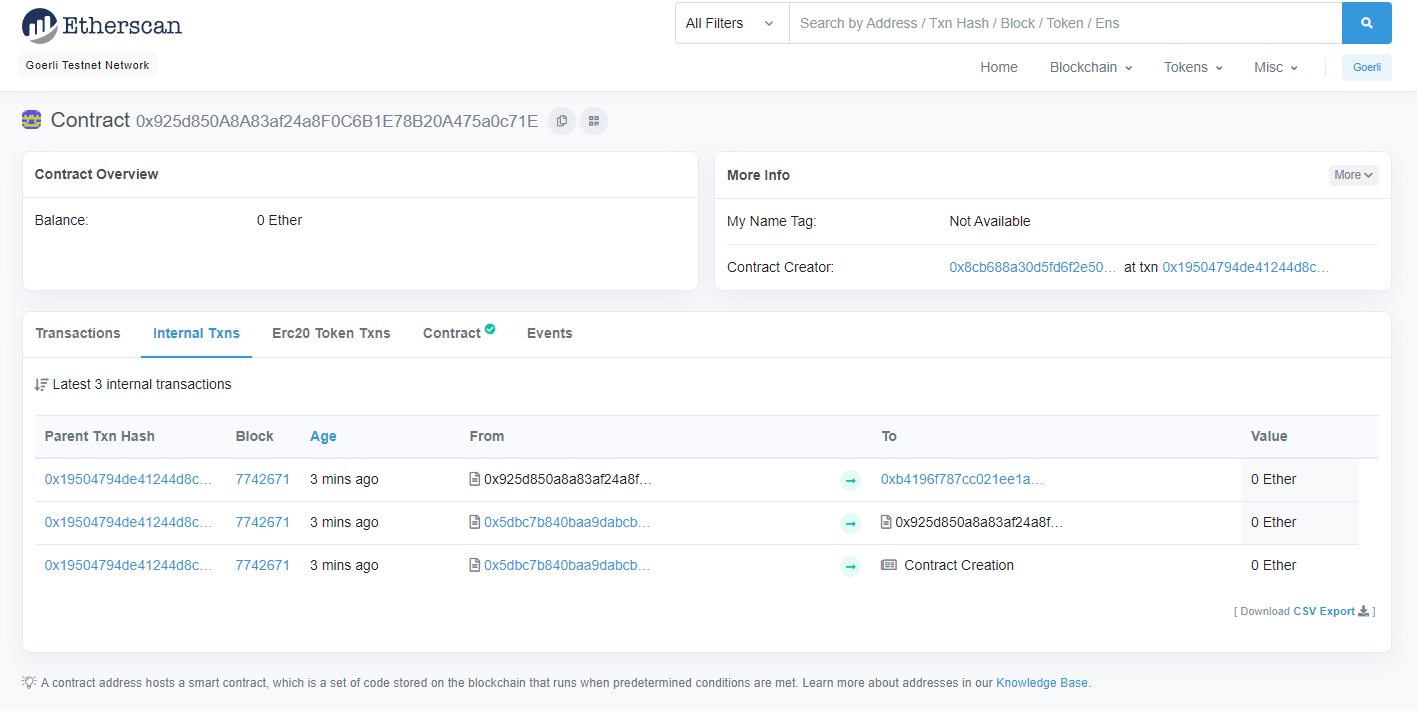Expand the Tokens menu

click(x=1193, y=67)
